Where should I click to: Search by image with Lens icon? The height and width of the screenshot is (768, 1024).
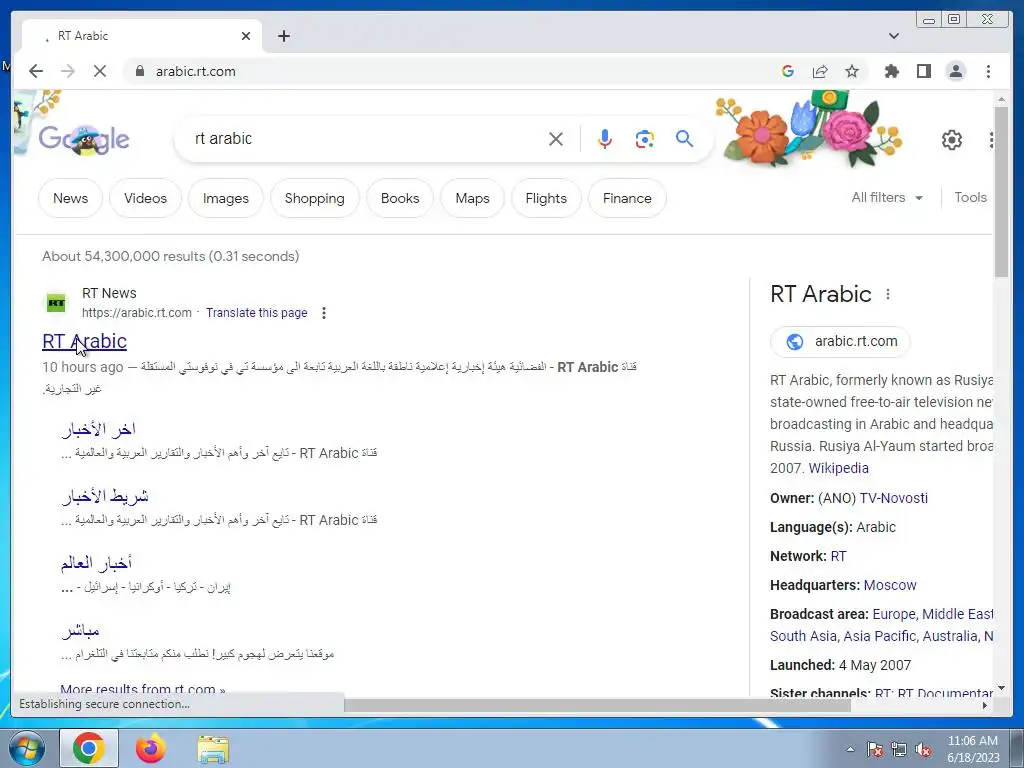tap(645, 138)
